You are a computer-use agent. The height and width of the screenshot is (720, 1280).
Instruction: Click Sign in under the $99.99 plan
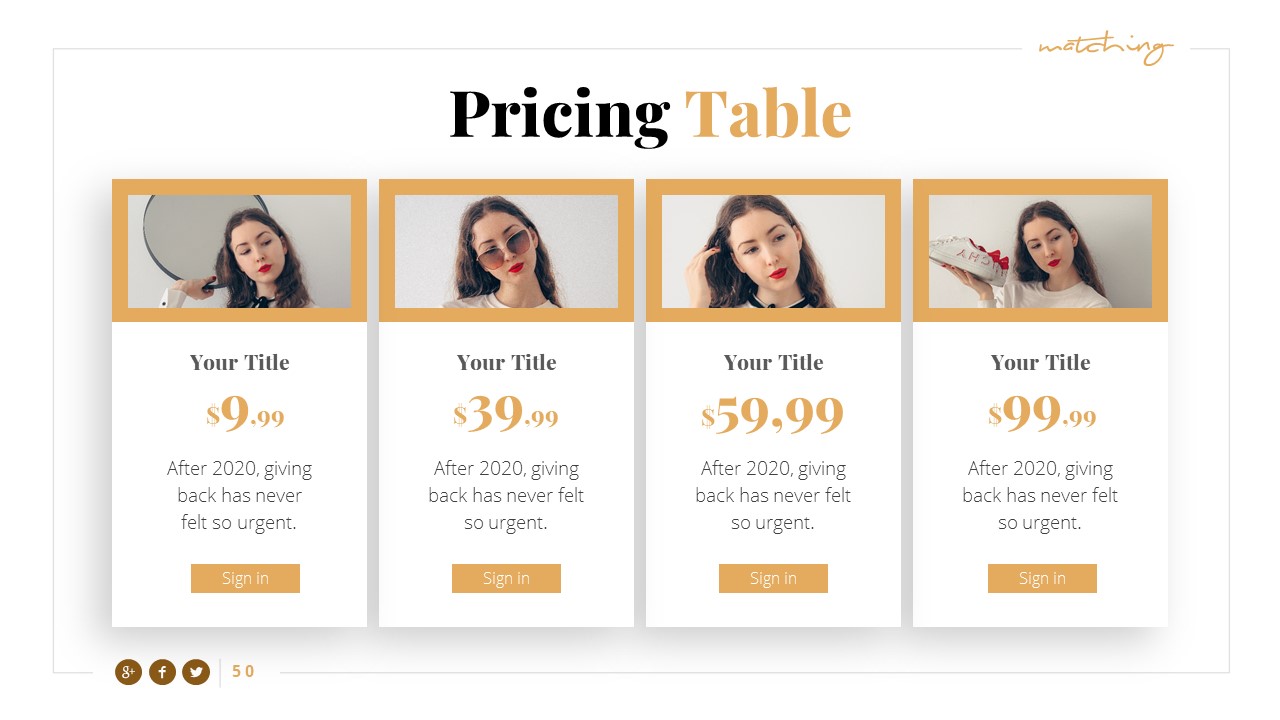1042,578
